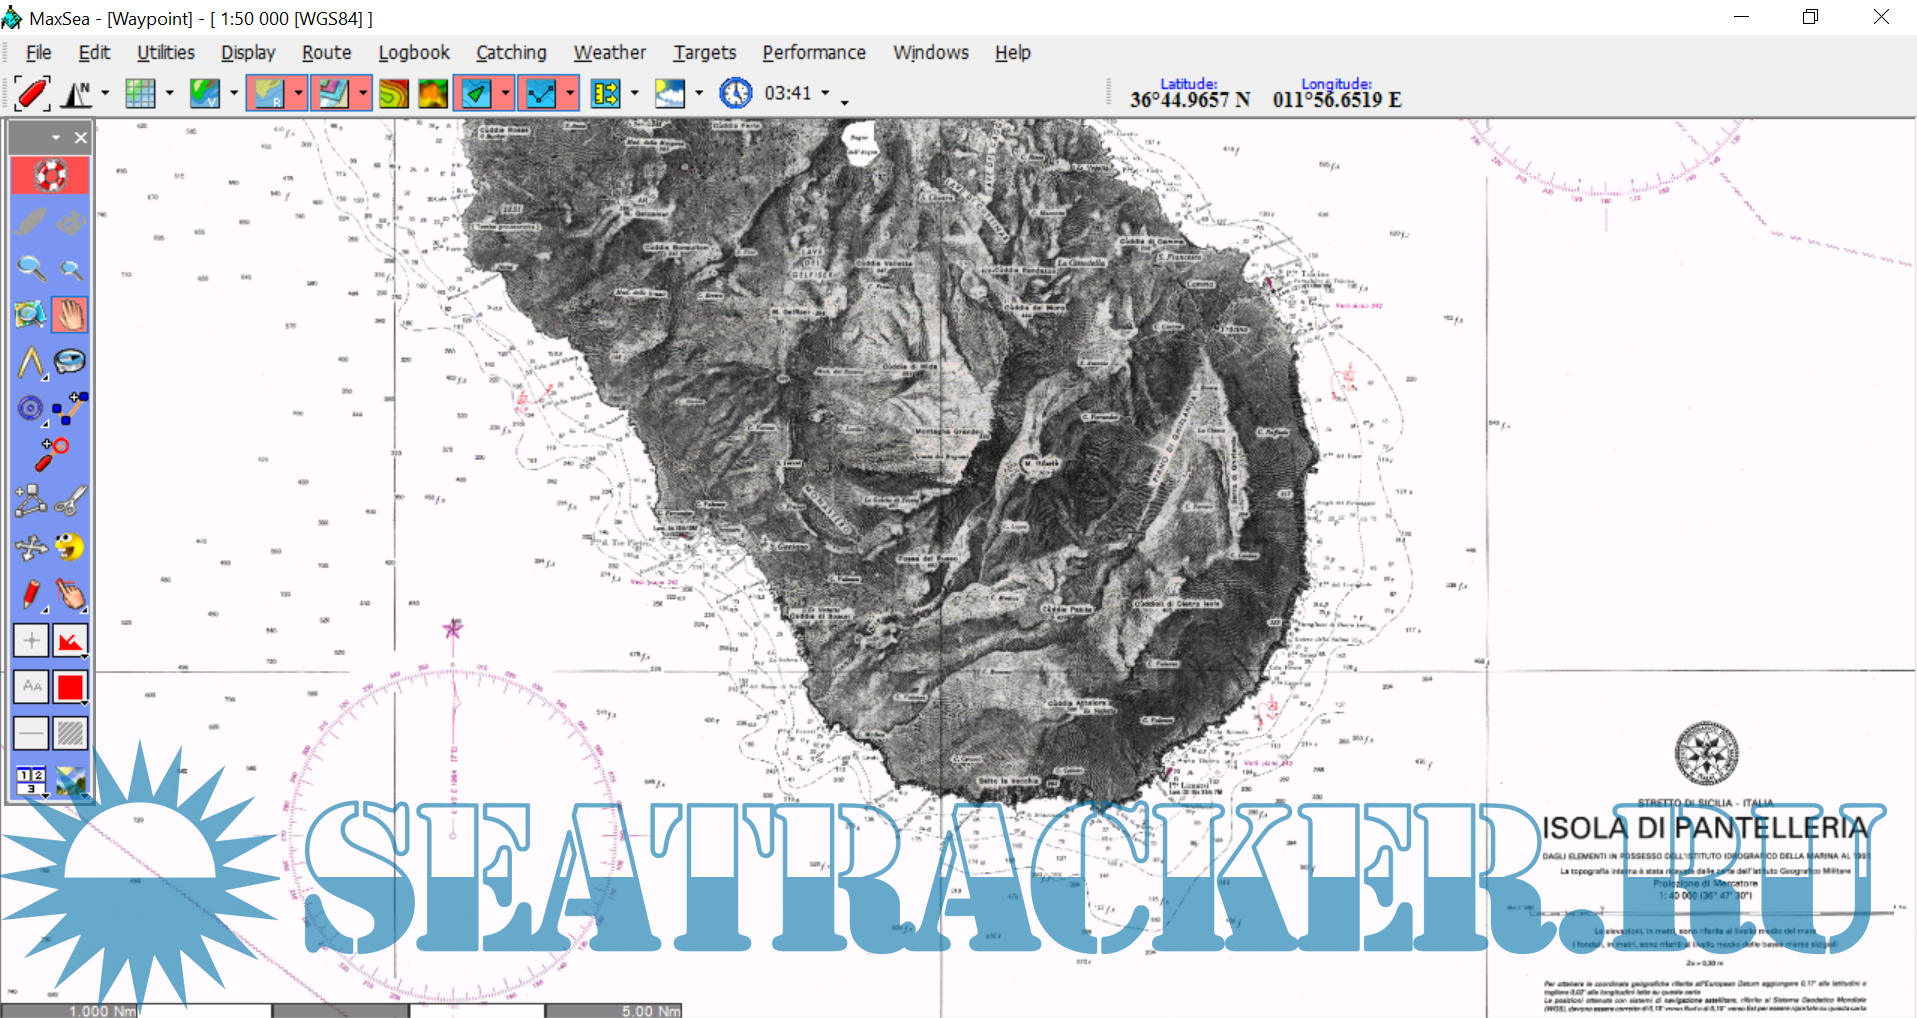This screenshot has width=1917, height=1018.
Task: Click the clock icon in toolbar
Action: coord(735,93)
